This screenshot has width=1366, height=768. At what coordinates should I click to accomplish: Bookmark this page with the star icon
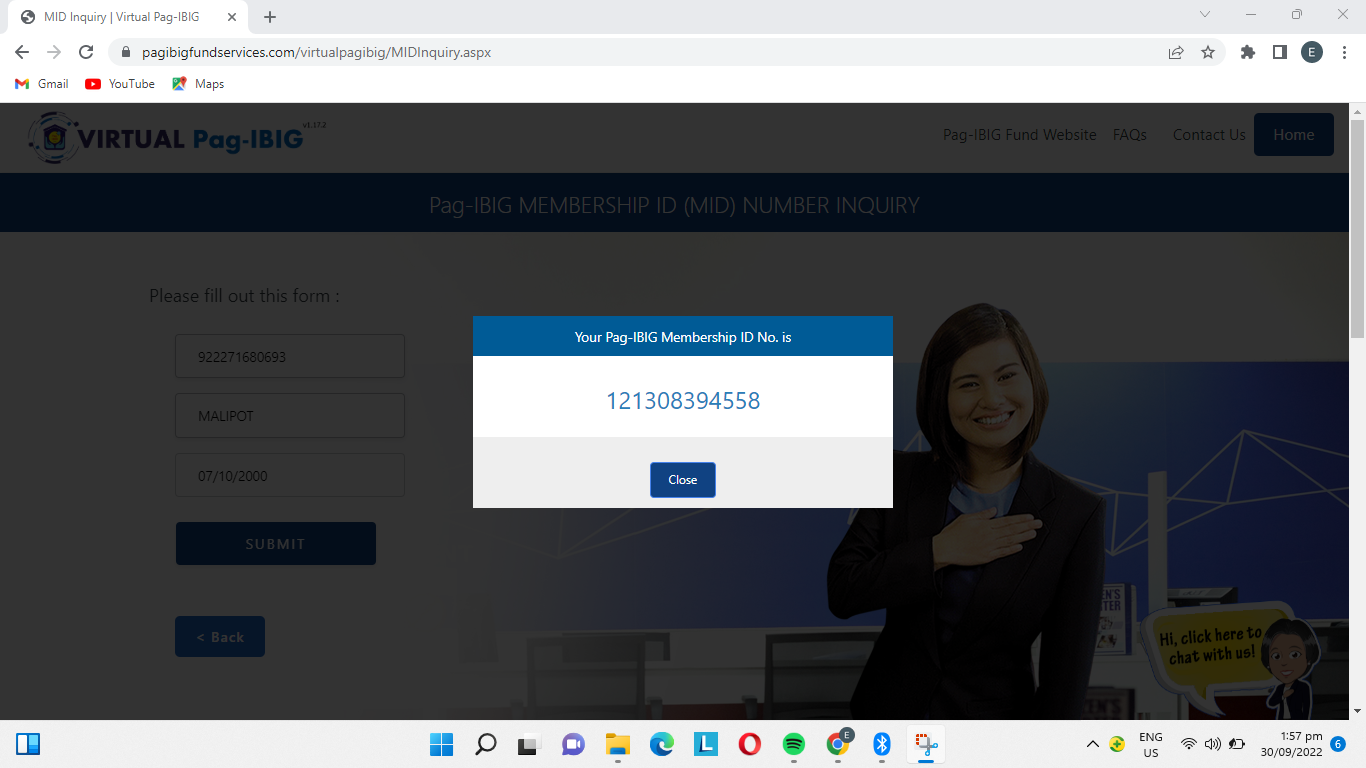(1207, 52)
